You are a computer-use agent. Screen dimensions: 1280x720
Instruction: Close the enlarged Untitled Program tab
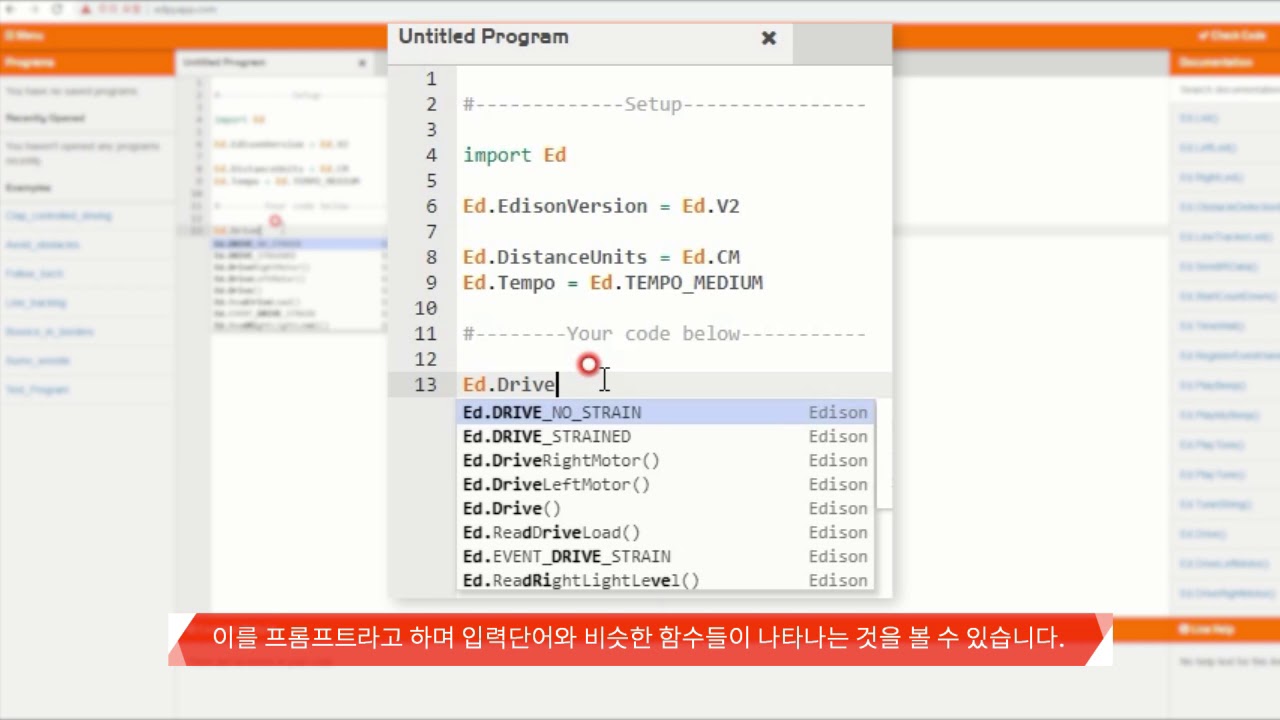(x=768, y=38)
